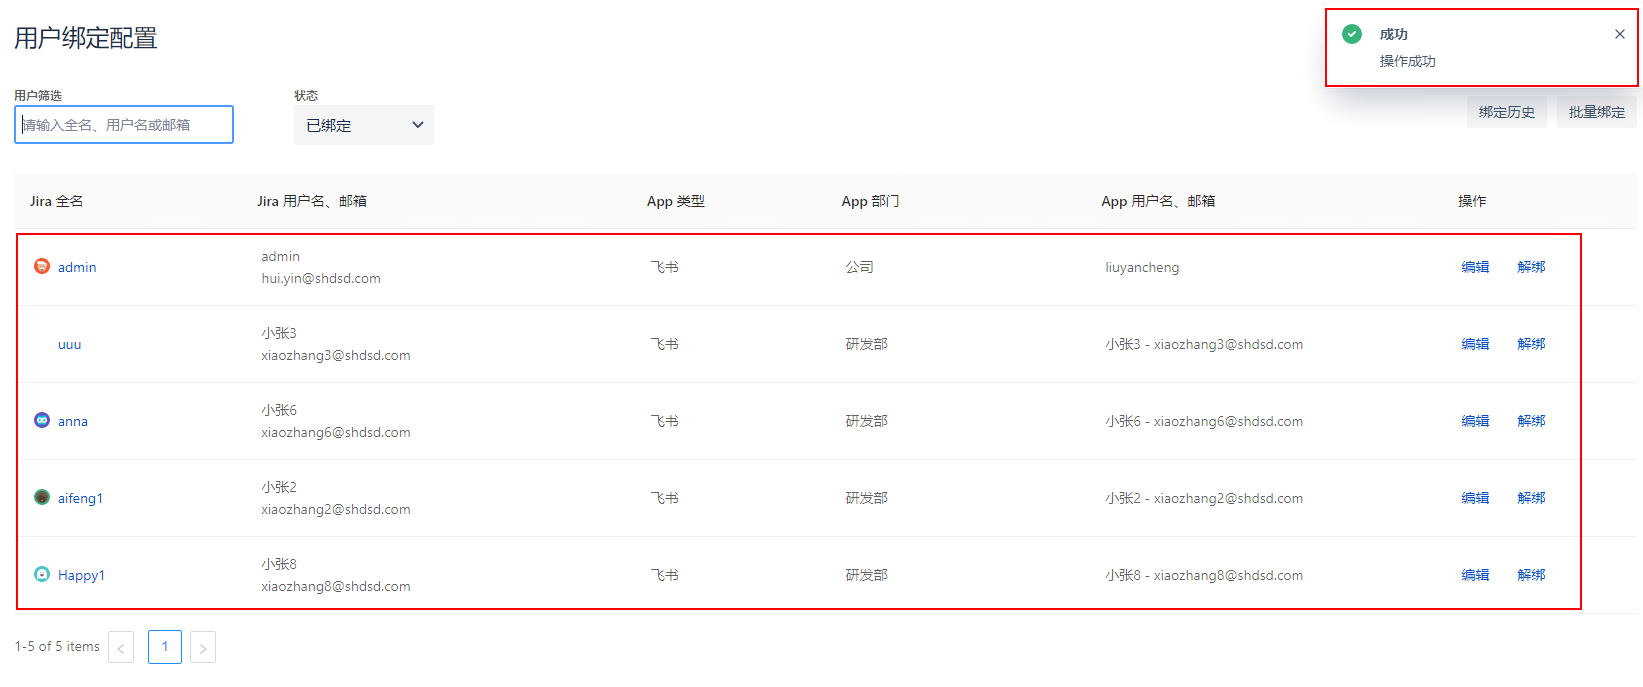Open 绑定历史 binding history
1643x687 pixels.
click(1506, 112)
